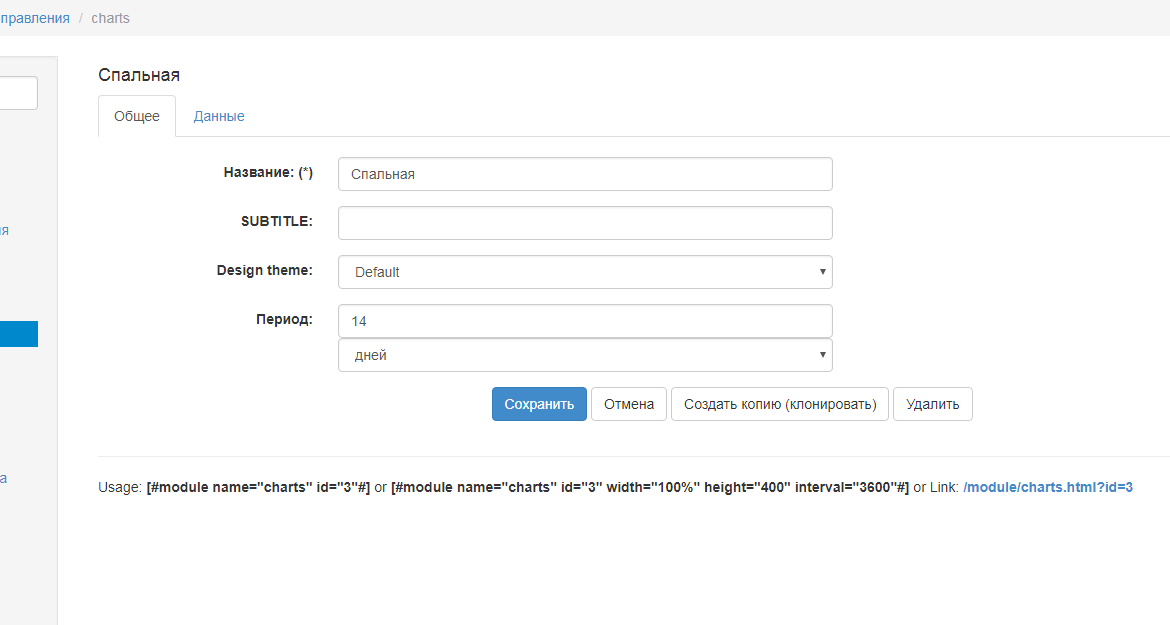Open the /module/charts.html?id=3 link

[x=1048, y=487]
